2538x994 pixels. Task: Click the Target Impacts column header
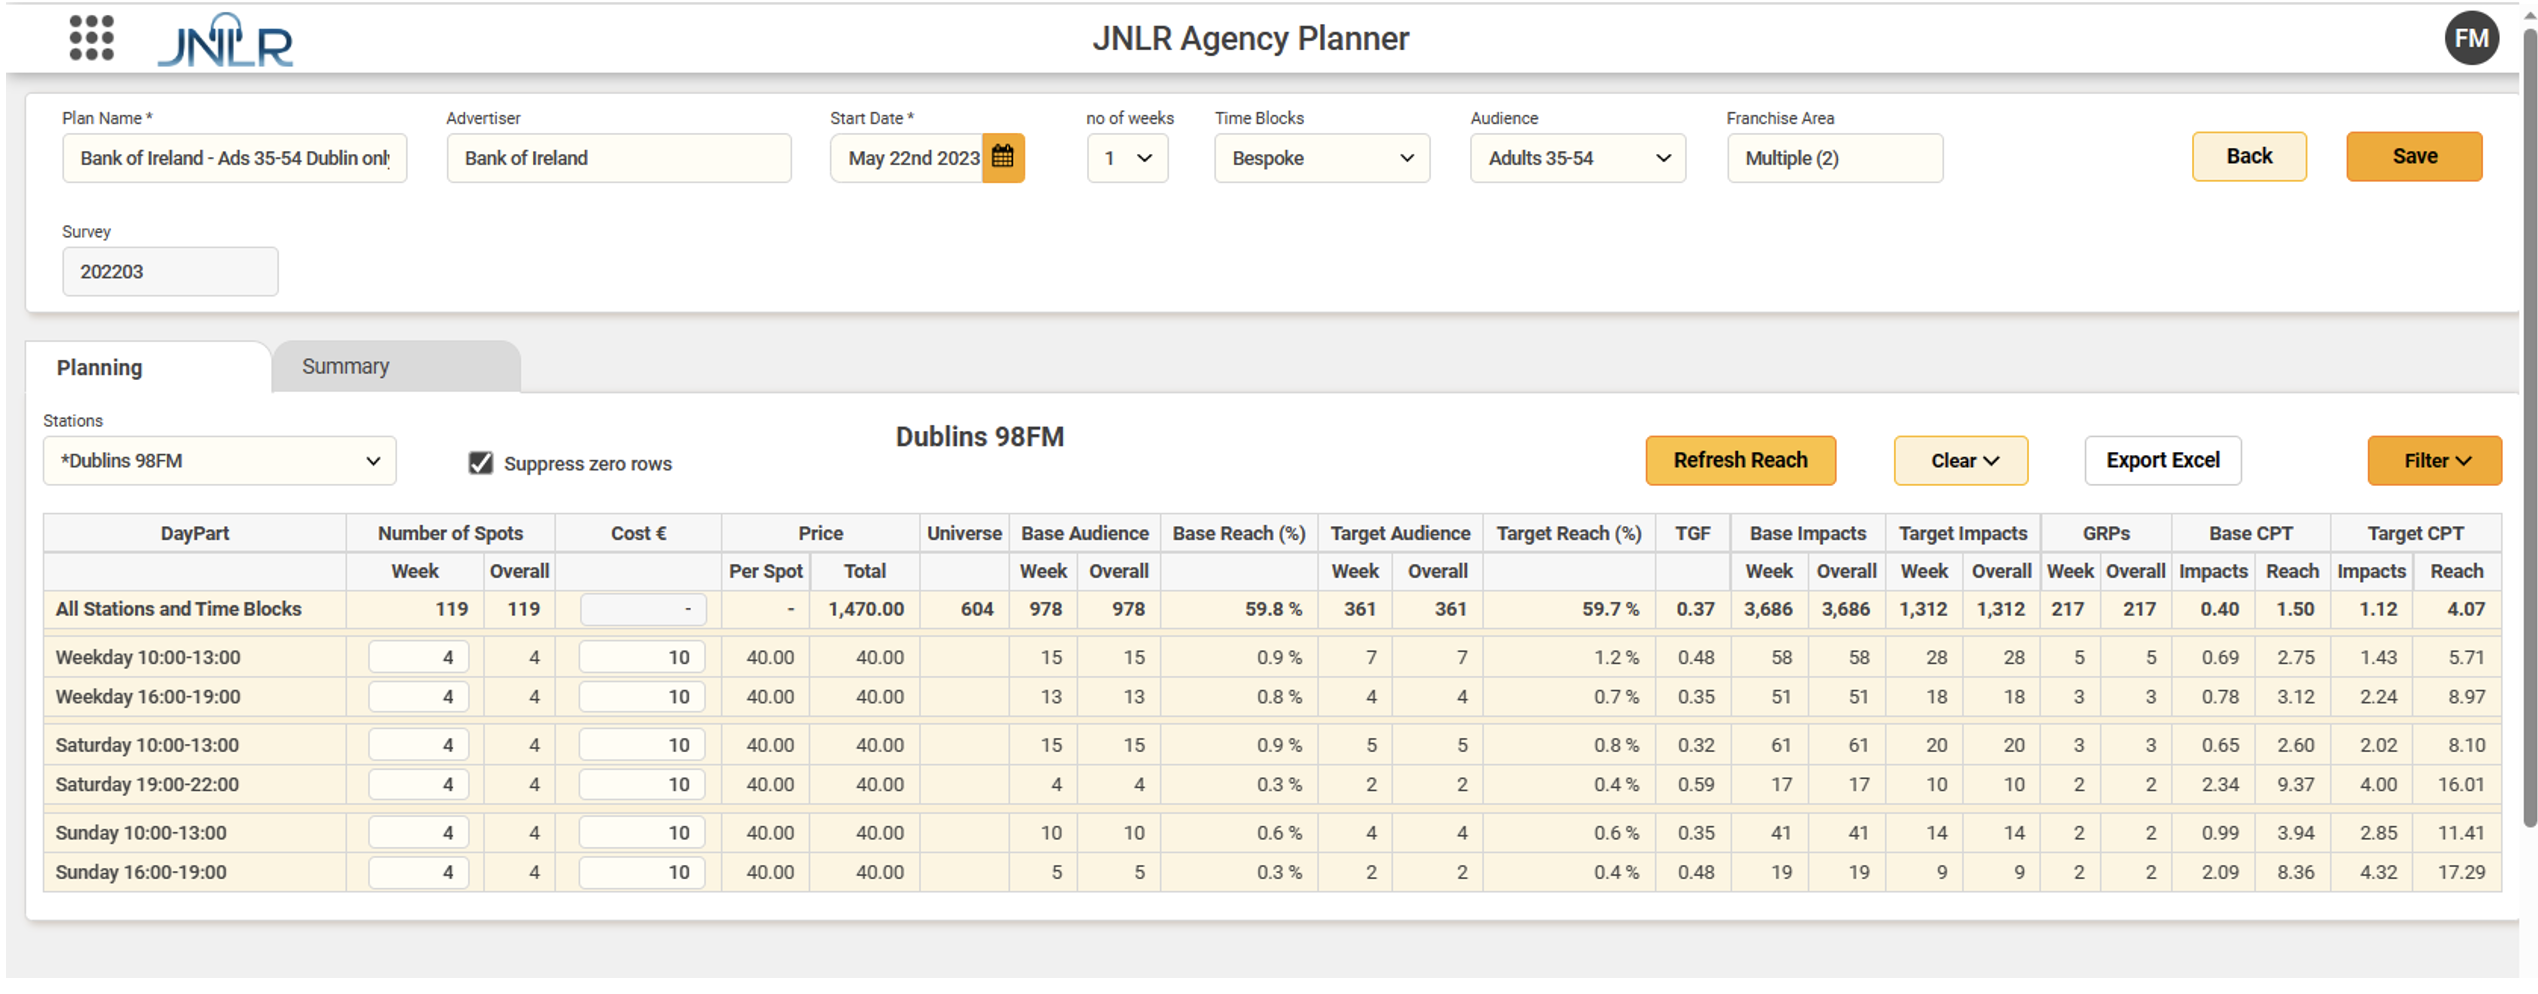tap(1962, 533)
